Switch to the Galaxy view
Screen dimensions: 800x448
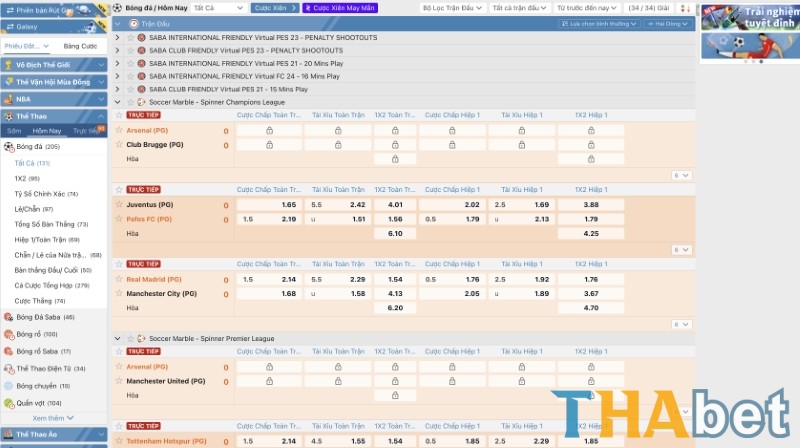pyautogui.click(x=53, y=27)
